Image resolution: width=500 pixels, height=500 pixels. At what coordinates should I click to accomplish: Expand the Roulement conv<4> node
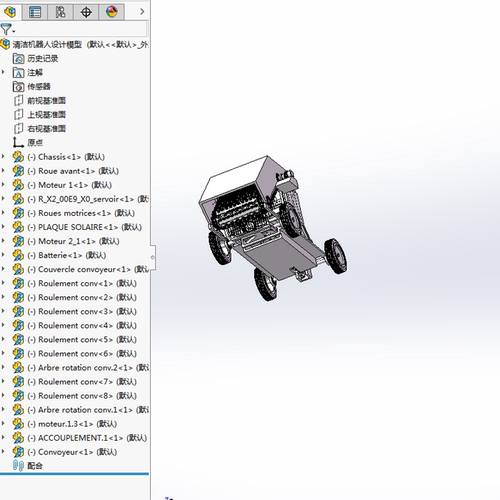[x=3, y=325]
